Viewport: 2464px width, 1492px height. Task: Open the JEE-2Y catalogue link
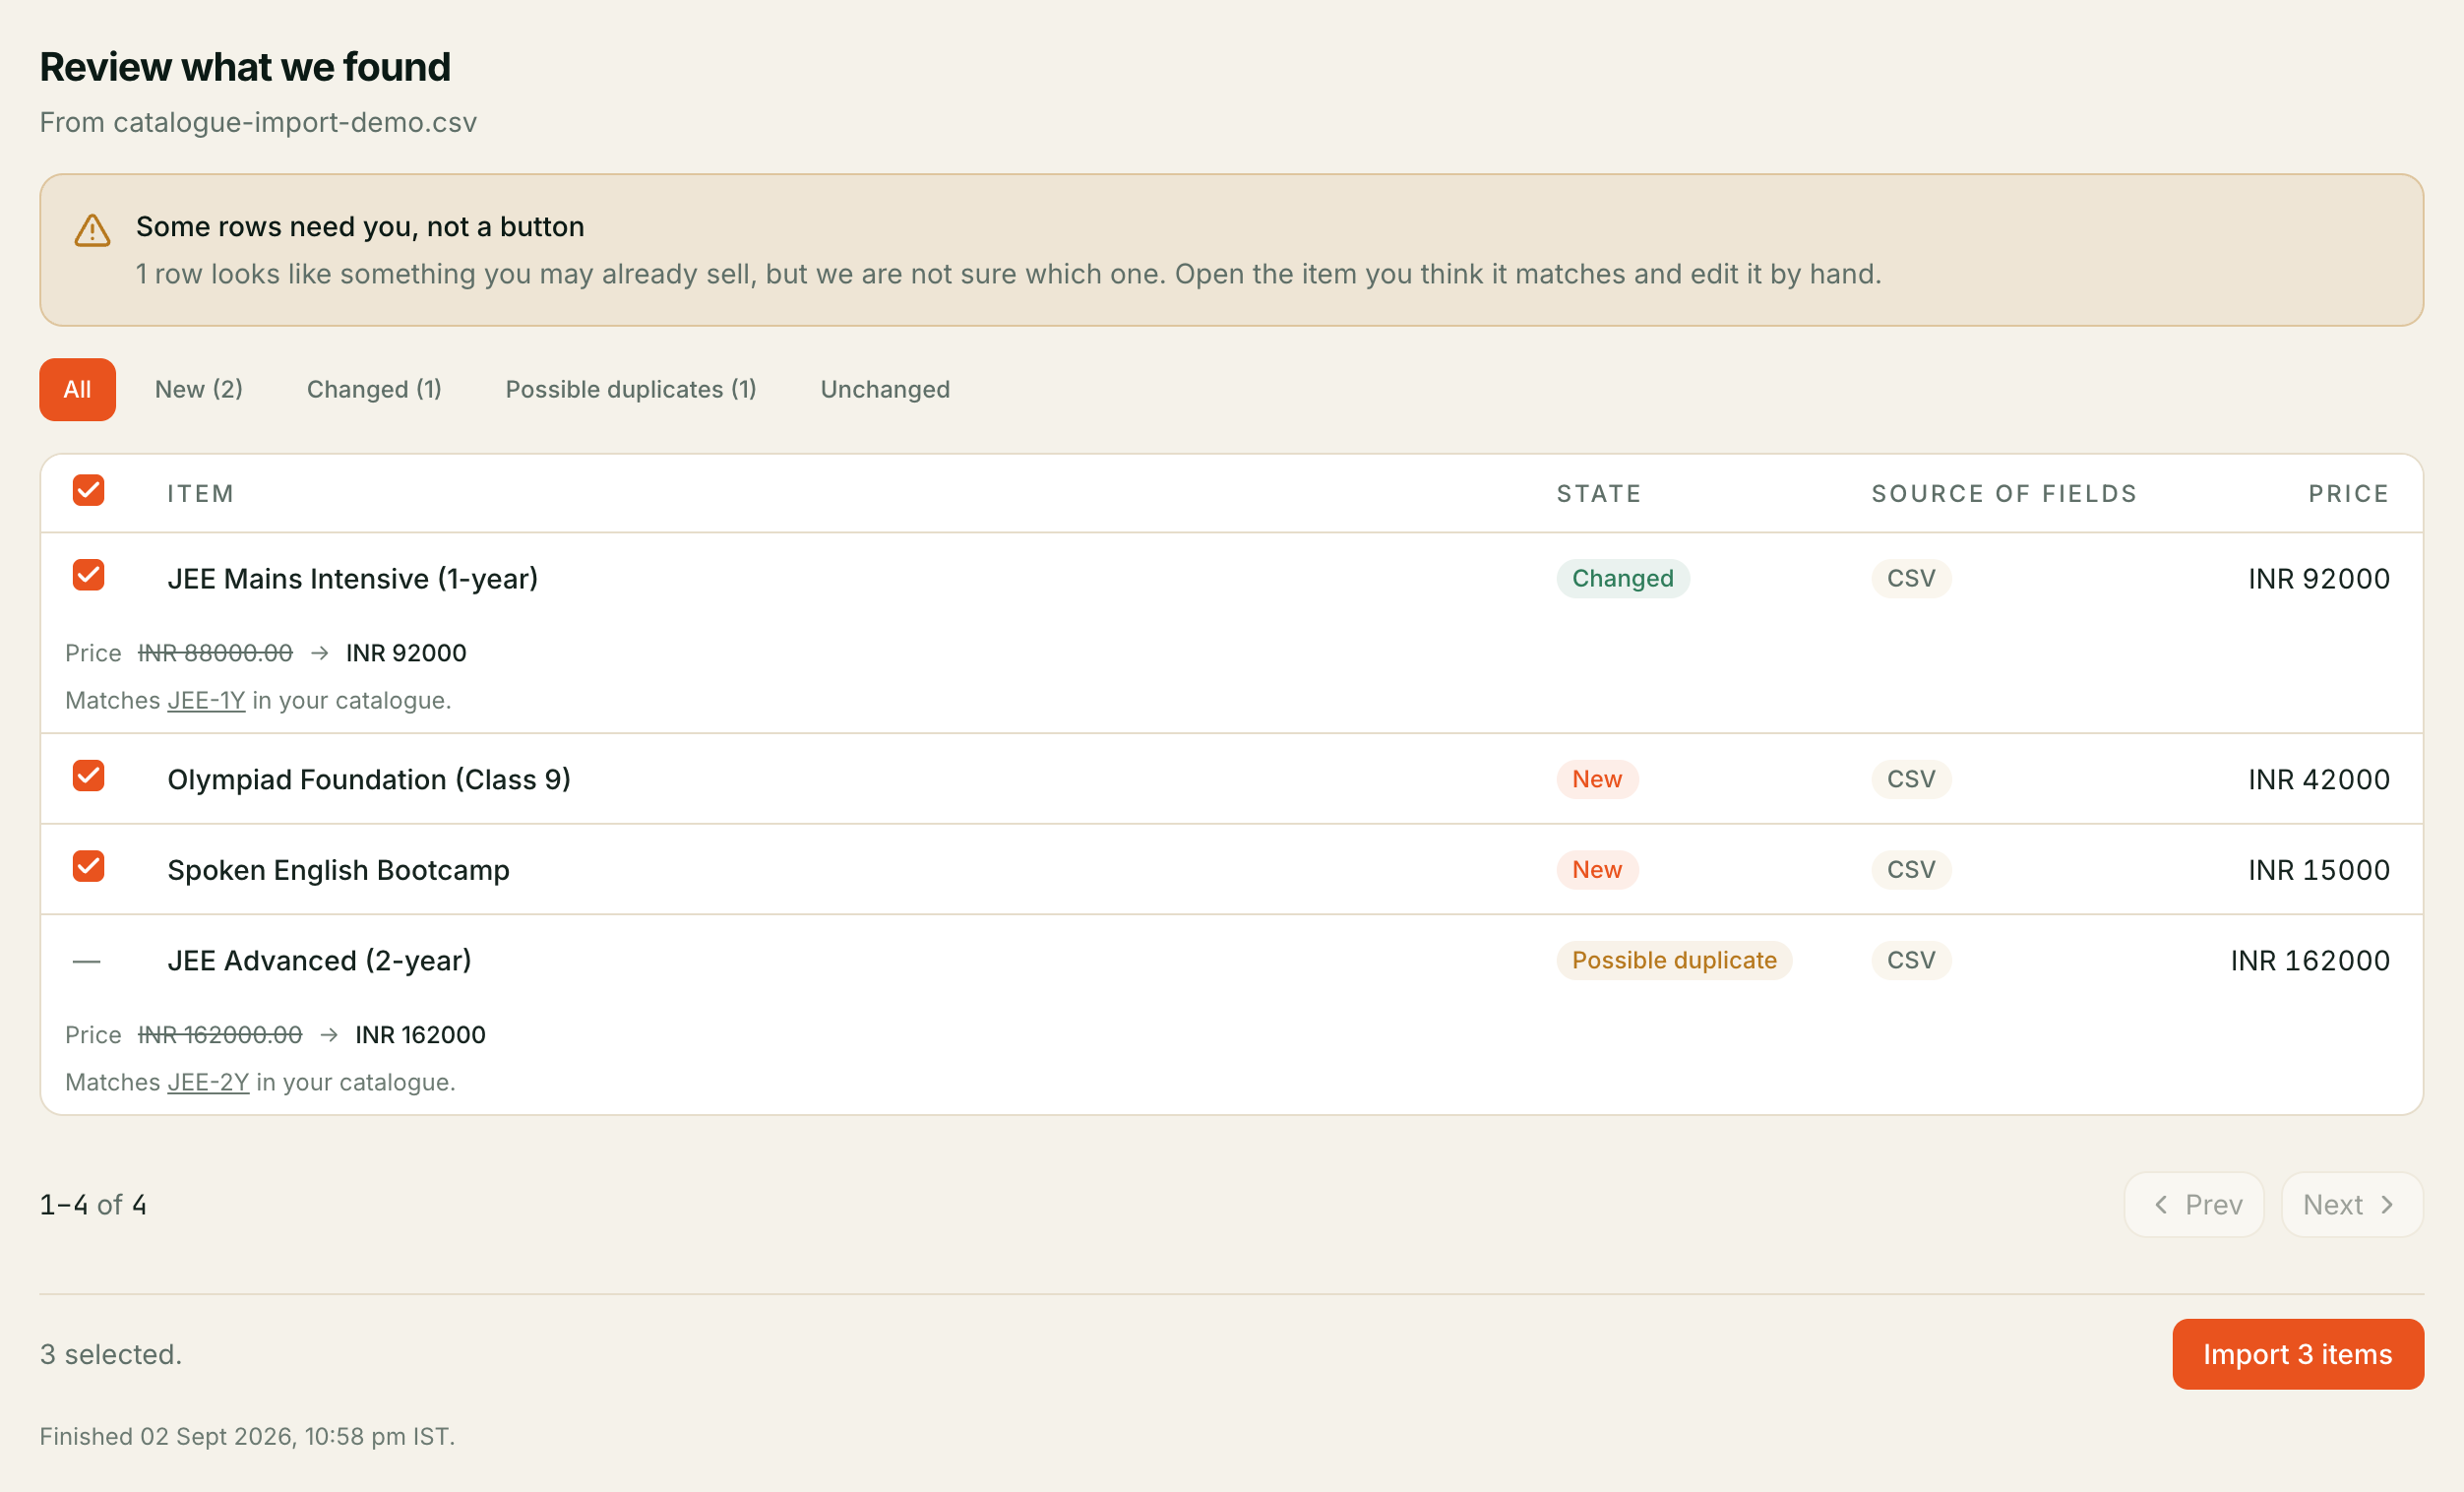point(208,1082)
